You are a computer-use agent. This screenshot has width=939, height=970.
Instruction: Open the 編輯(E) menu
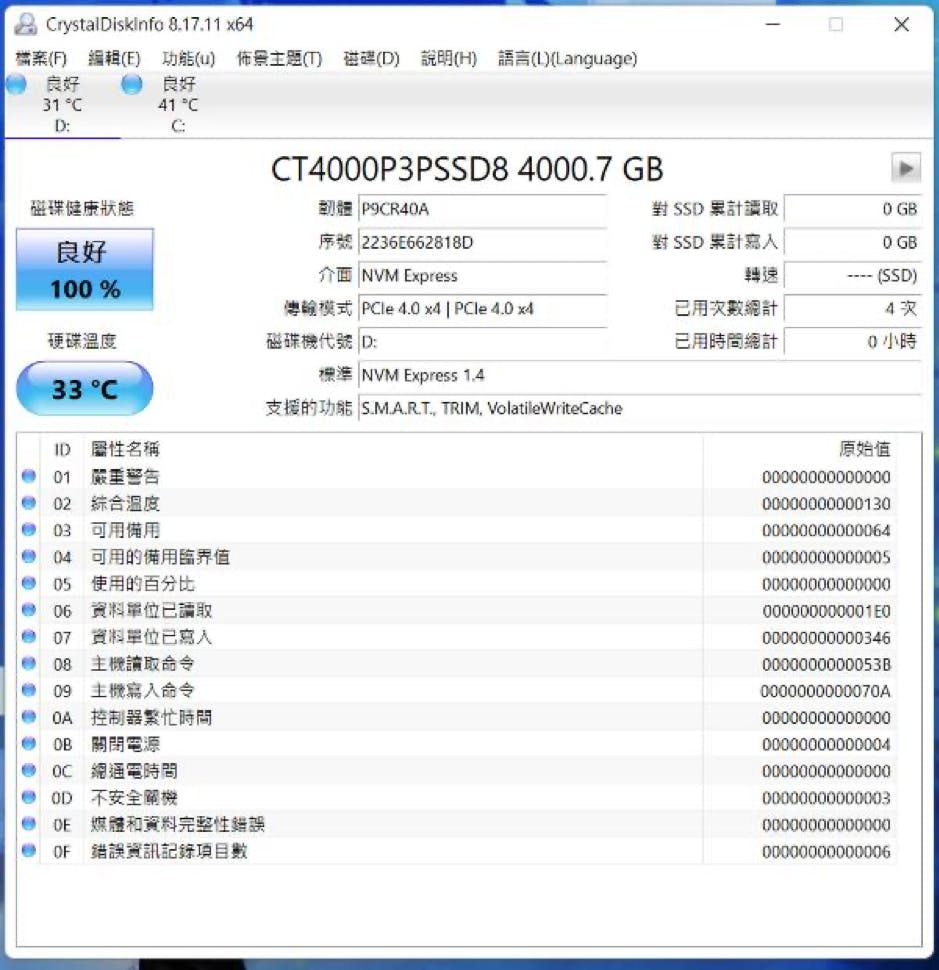114,58
